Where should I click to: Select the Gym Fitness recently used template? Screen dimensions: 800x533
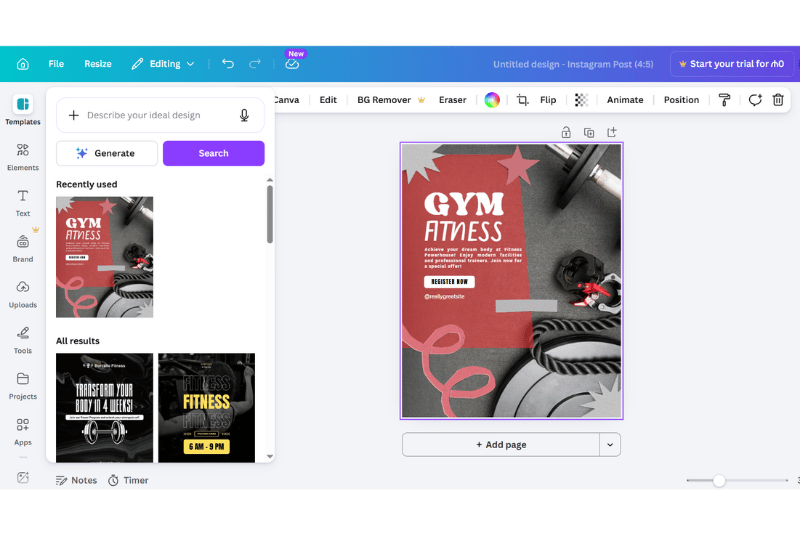[x=105, y=257]
